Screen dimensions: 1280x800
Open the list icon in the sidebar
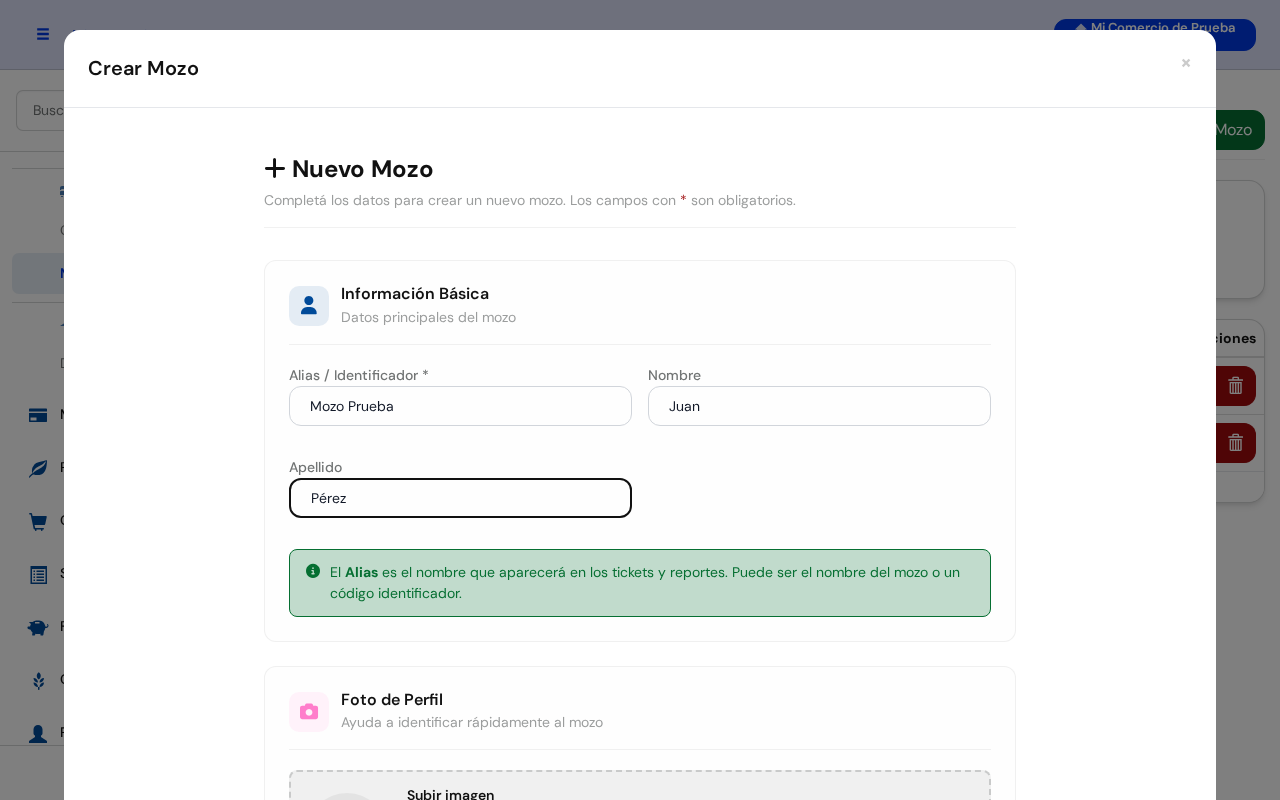(38, 574)
